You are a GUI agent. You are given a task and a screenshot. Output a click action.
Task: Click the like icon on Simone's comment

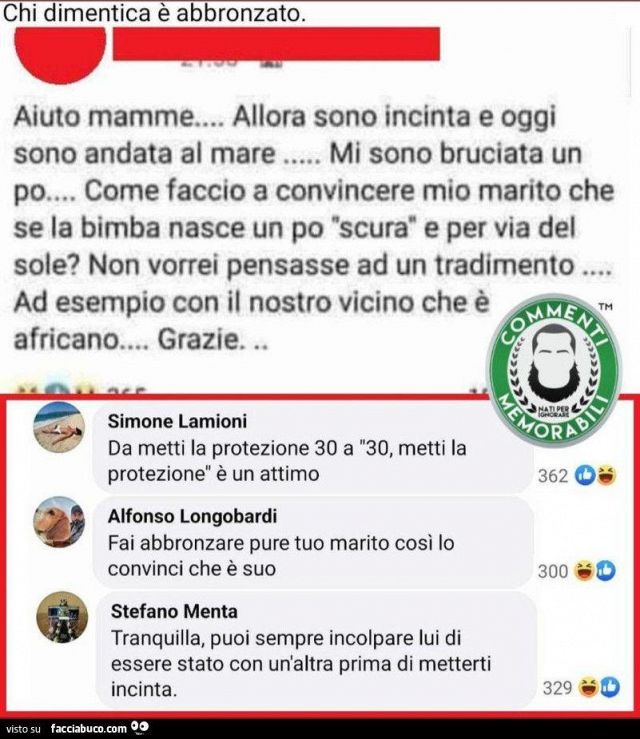pyautogui.click(x=585, y=476)
